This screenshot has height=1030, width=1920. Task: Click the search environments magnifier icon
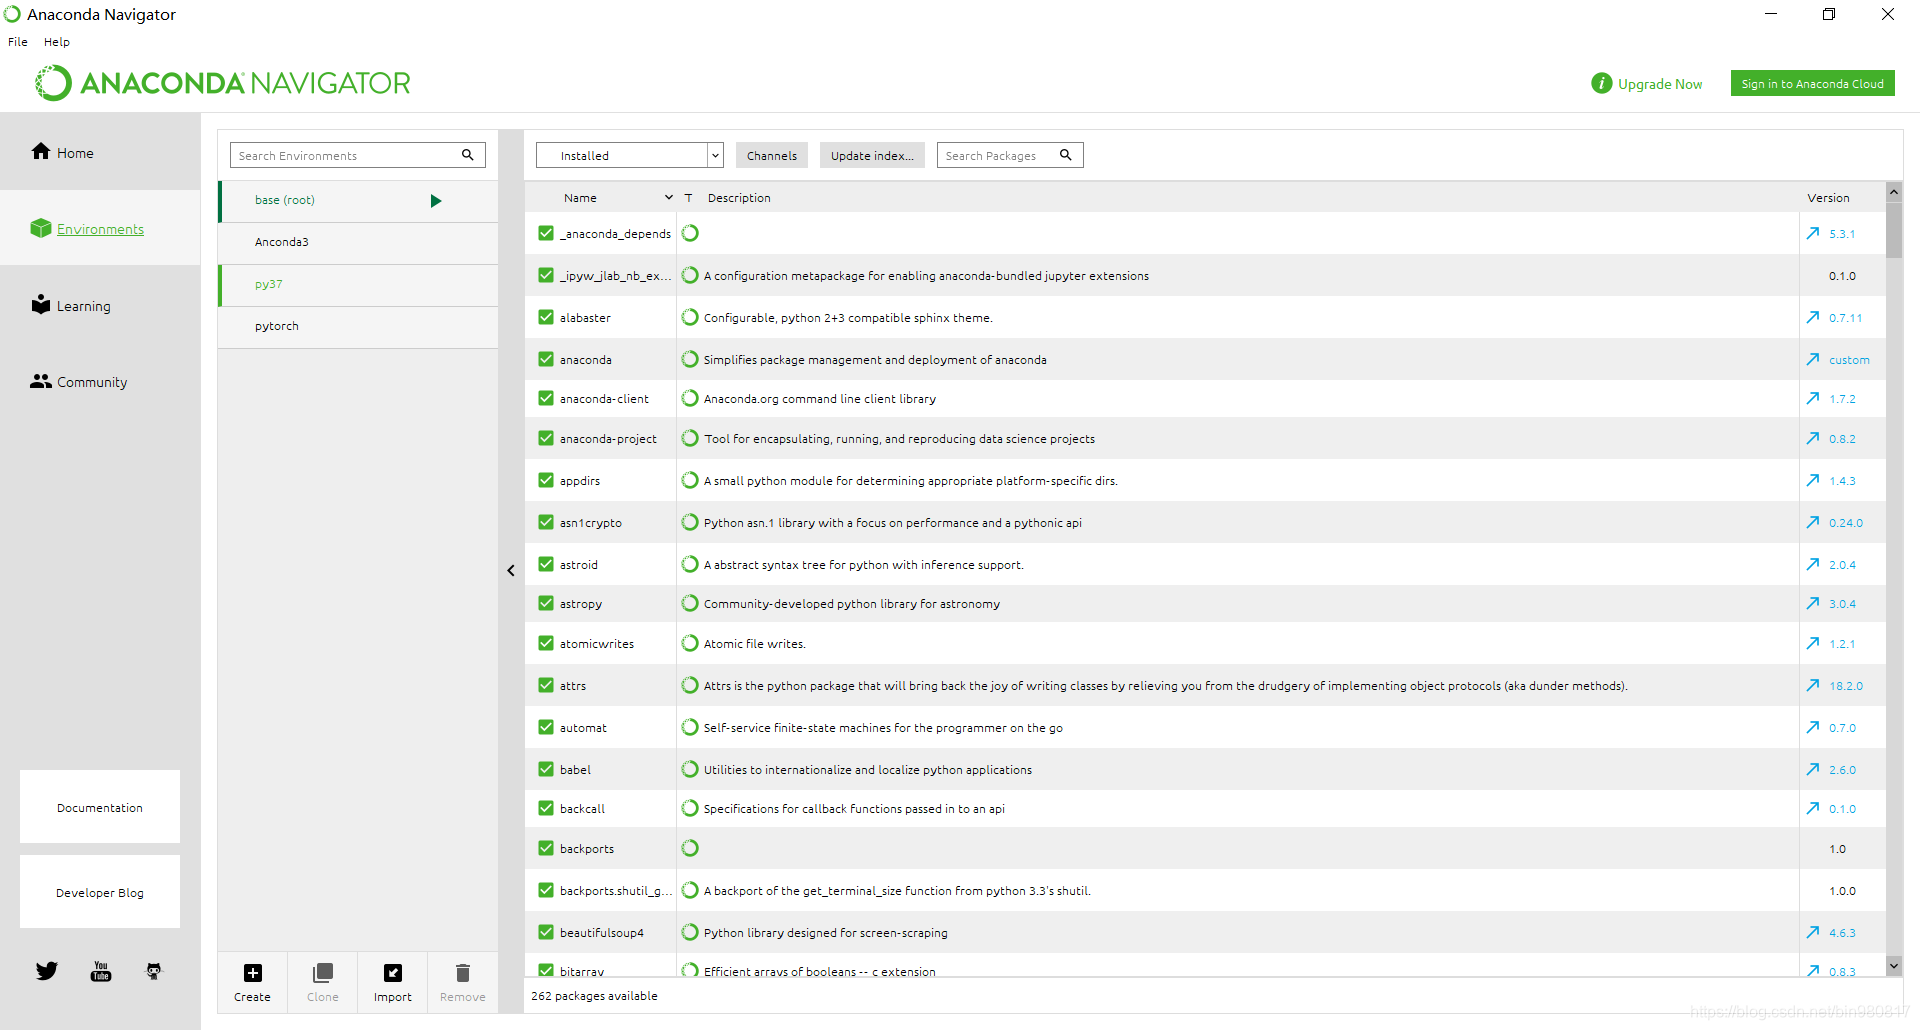point(468,155)
